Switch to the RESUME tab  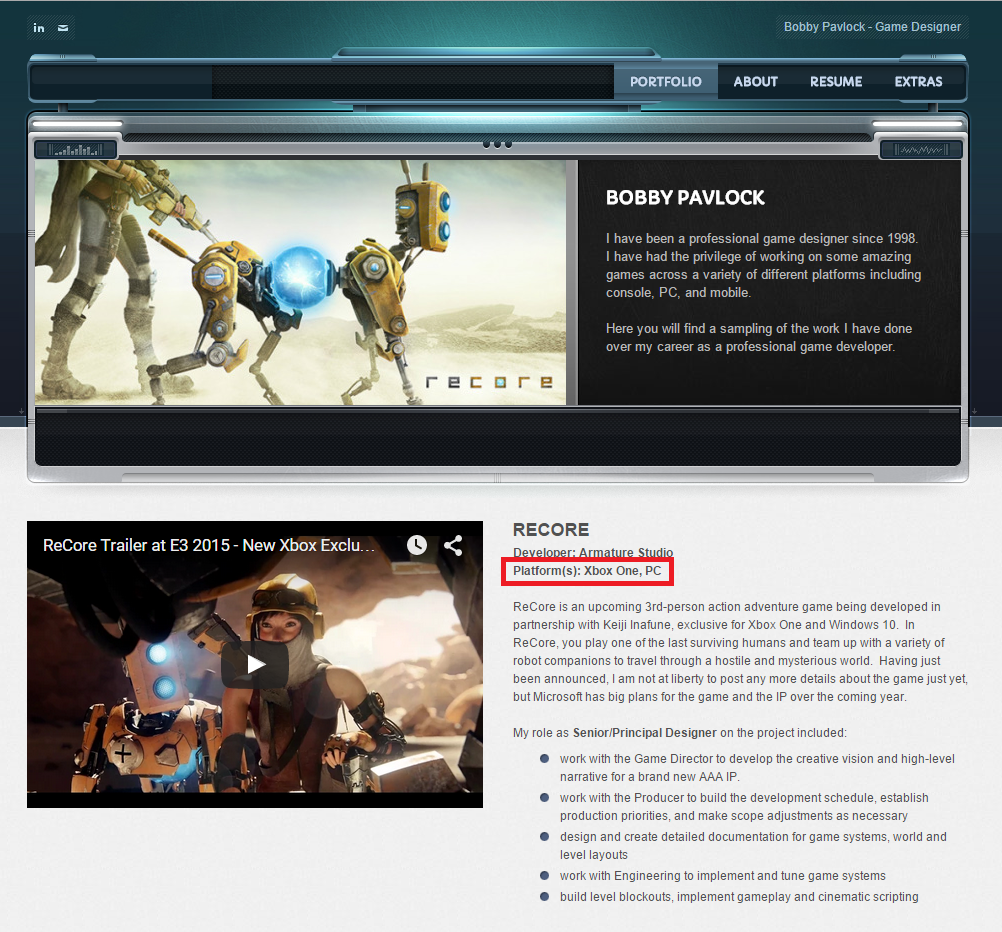[x=835, y=81]
